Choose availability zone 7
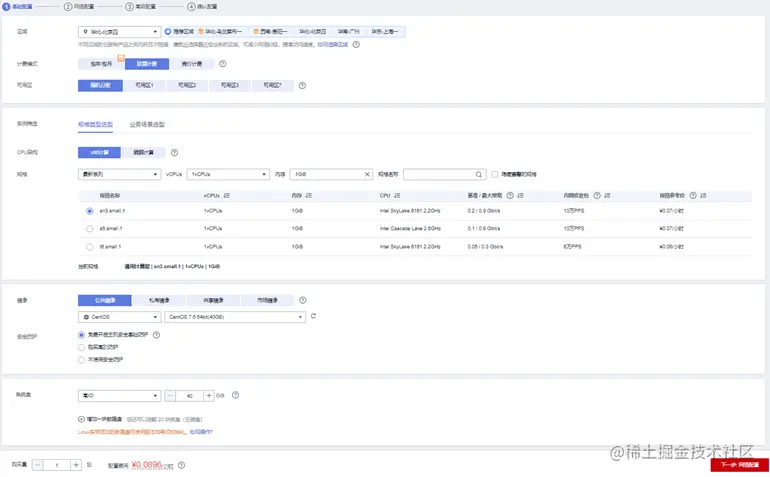This screenshot has height=477, width=770. pyautogui.click(x=273, y=85)
